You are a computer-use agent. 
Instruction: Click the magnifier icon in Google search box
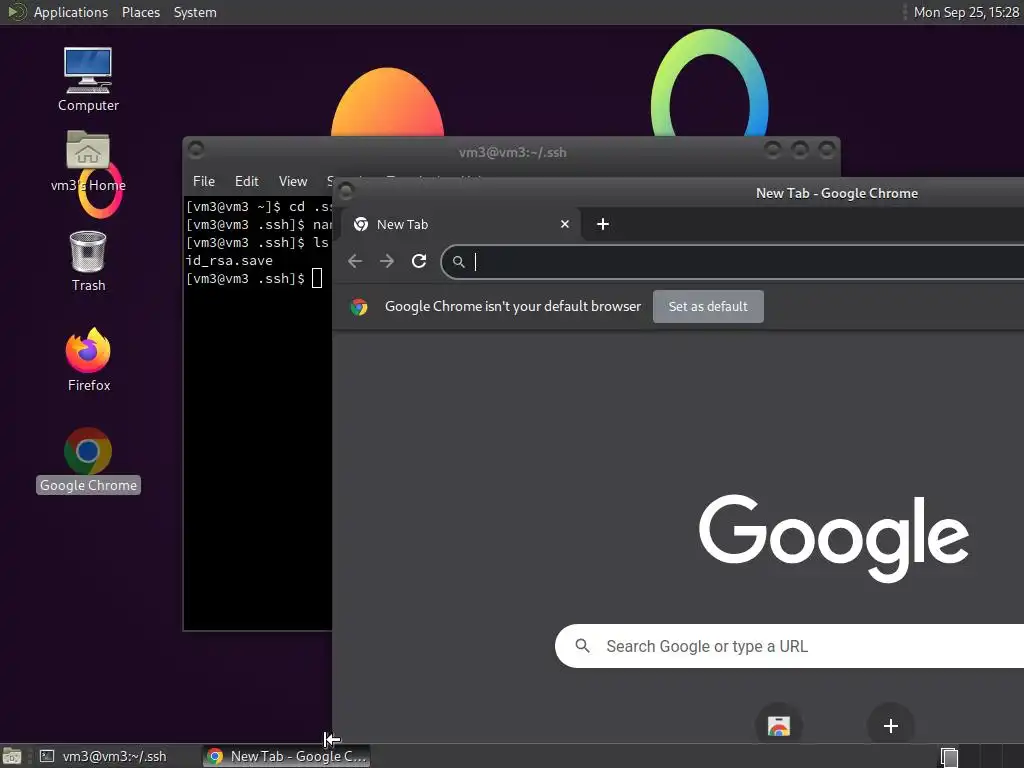[583, 646]
